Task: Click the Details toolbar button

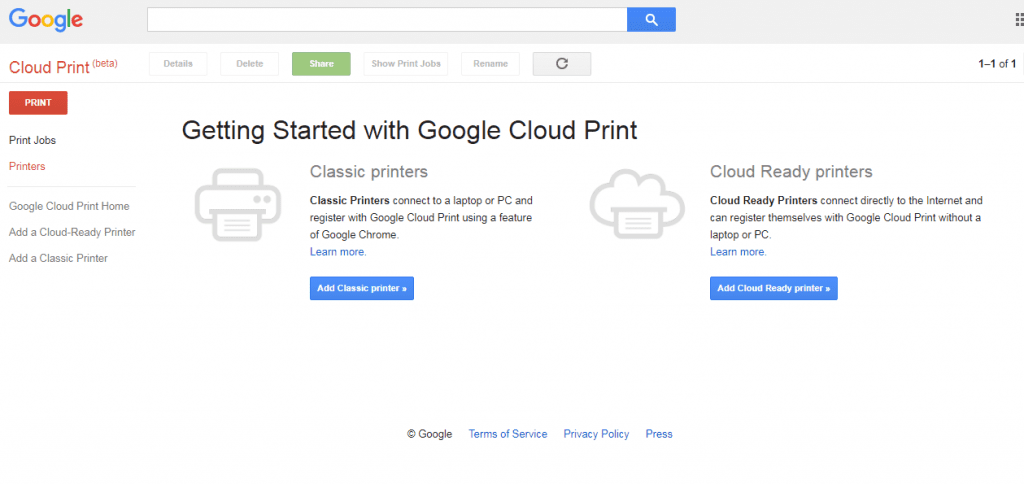Action: (x=178, y=64)
